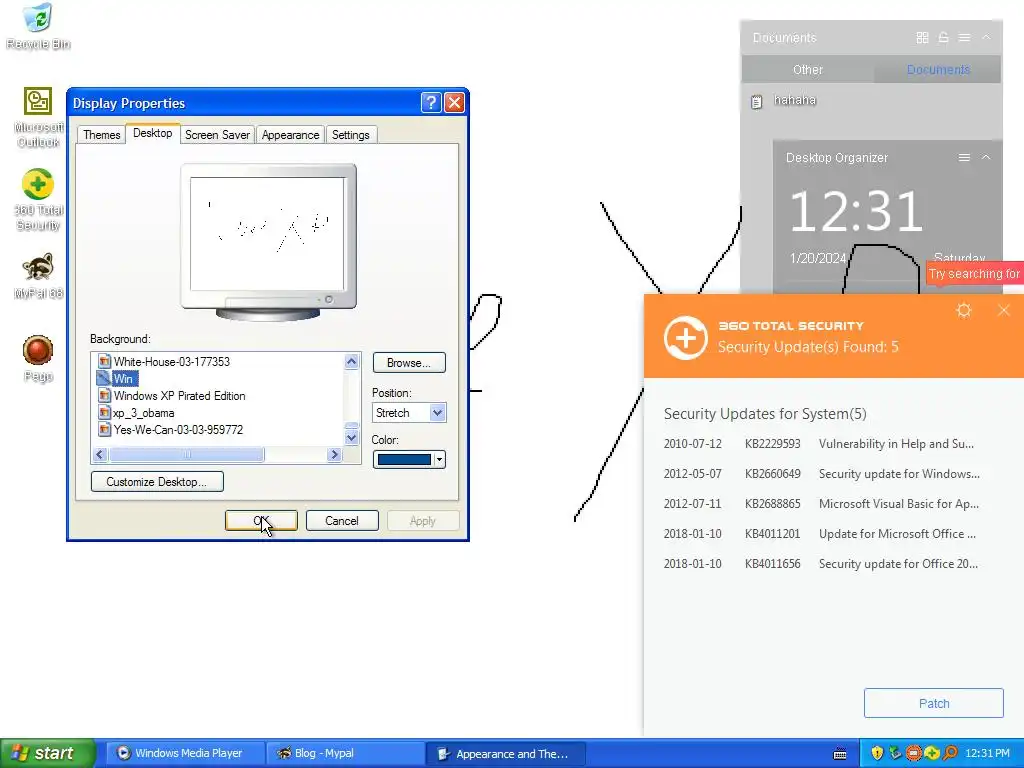Switch to Appearance and Themes taskbar item
The height and width of the screenshot is (768, 1024).
point(505,754)
